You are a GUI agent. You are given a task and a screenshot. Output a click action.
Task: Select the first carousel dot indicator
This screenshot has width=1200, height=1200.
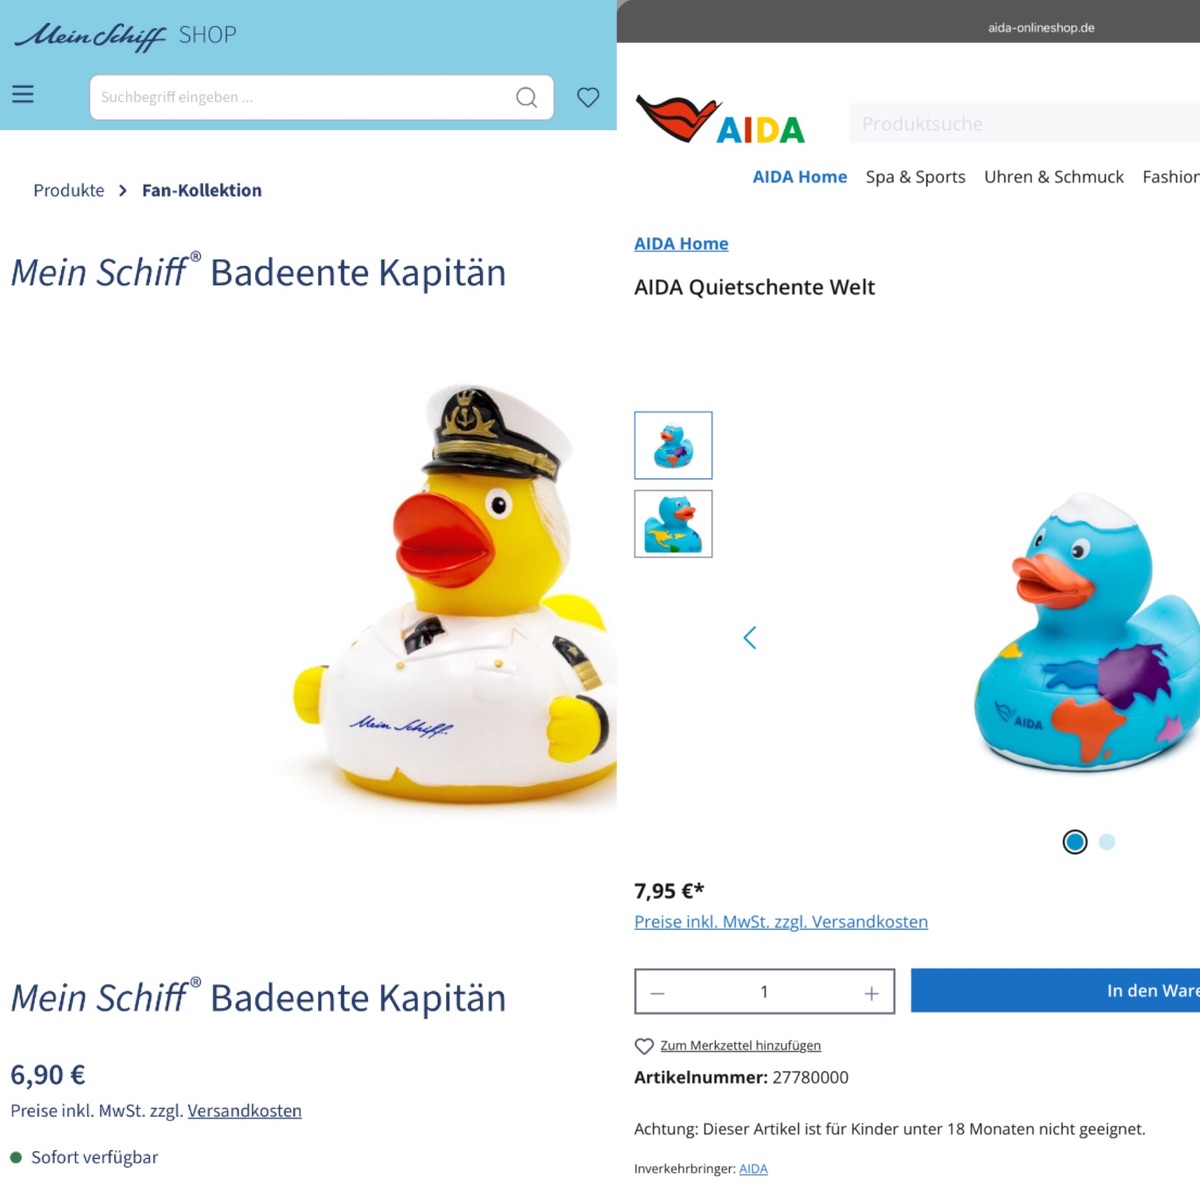coord(1075,842)
